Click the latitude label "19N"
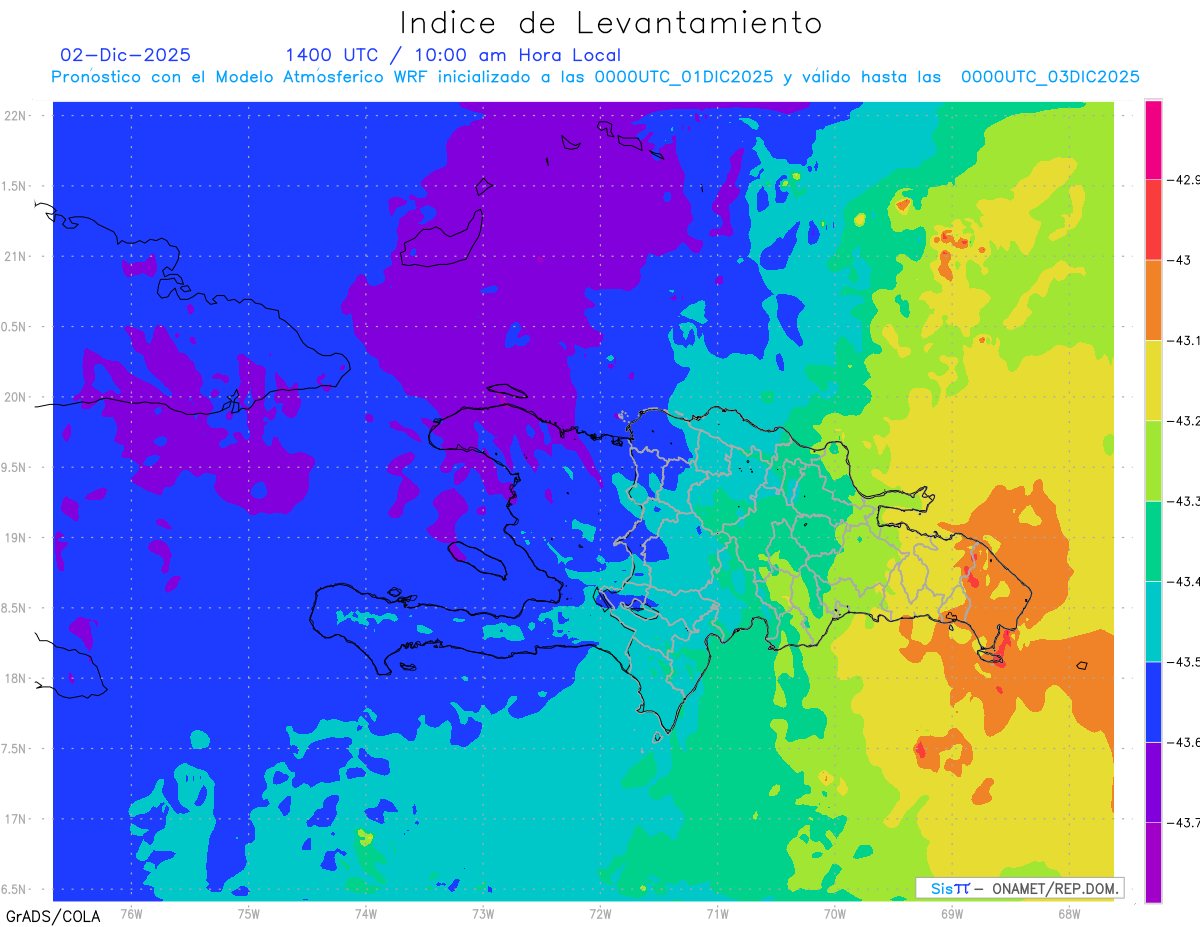This screenshot has width=1200, height=927. click(17, 538)
